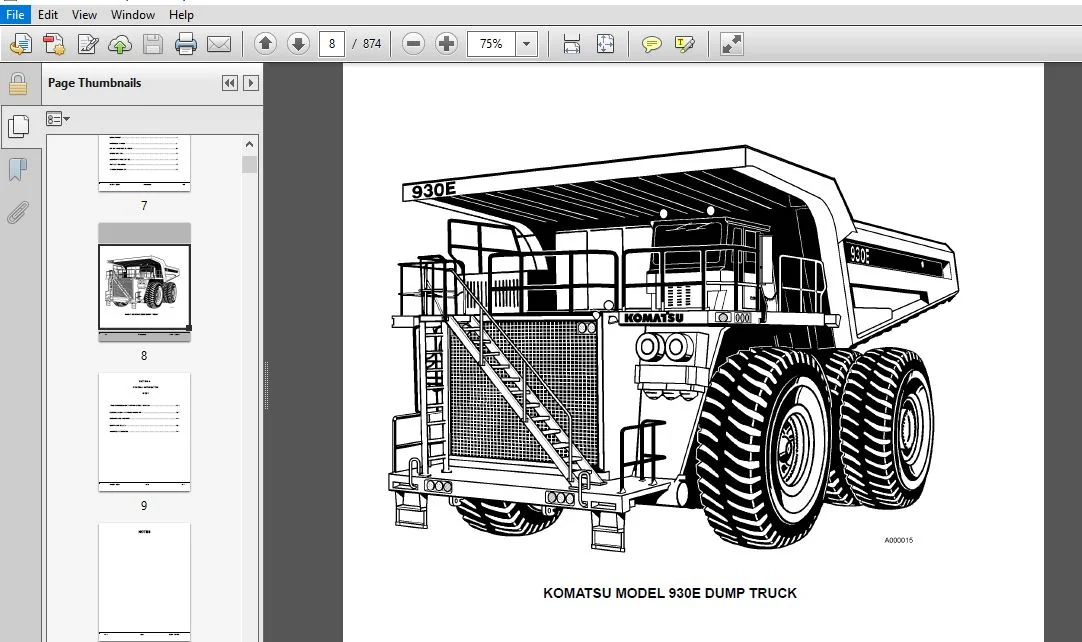Click the Email envelope icon
The image size is (1082, 642).
pos(219,44)
